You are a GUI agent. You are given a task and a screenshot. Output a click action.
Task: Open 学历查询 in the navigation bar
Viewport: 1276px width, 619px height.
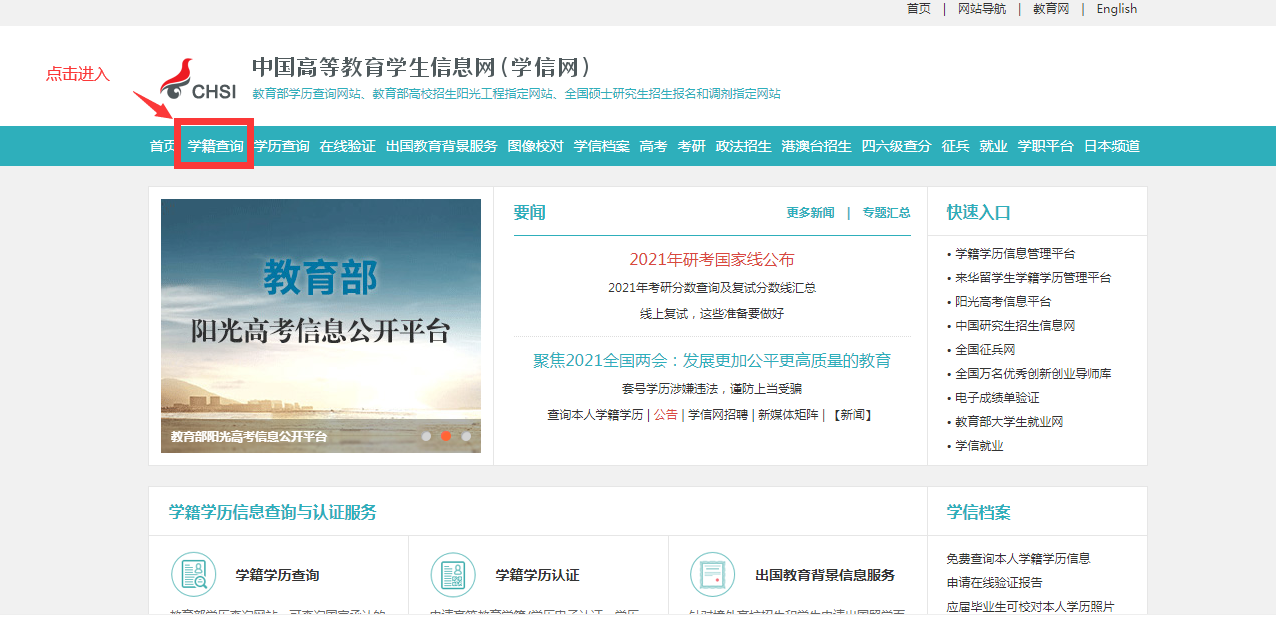point(281,146)
